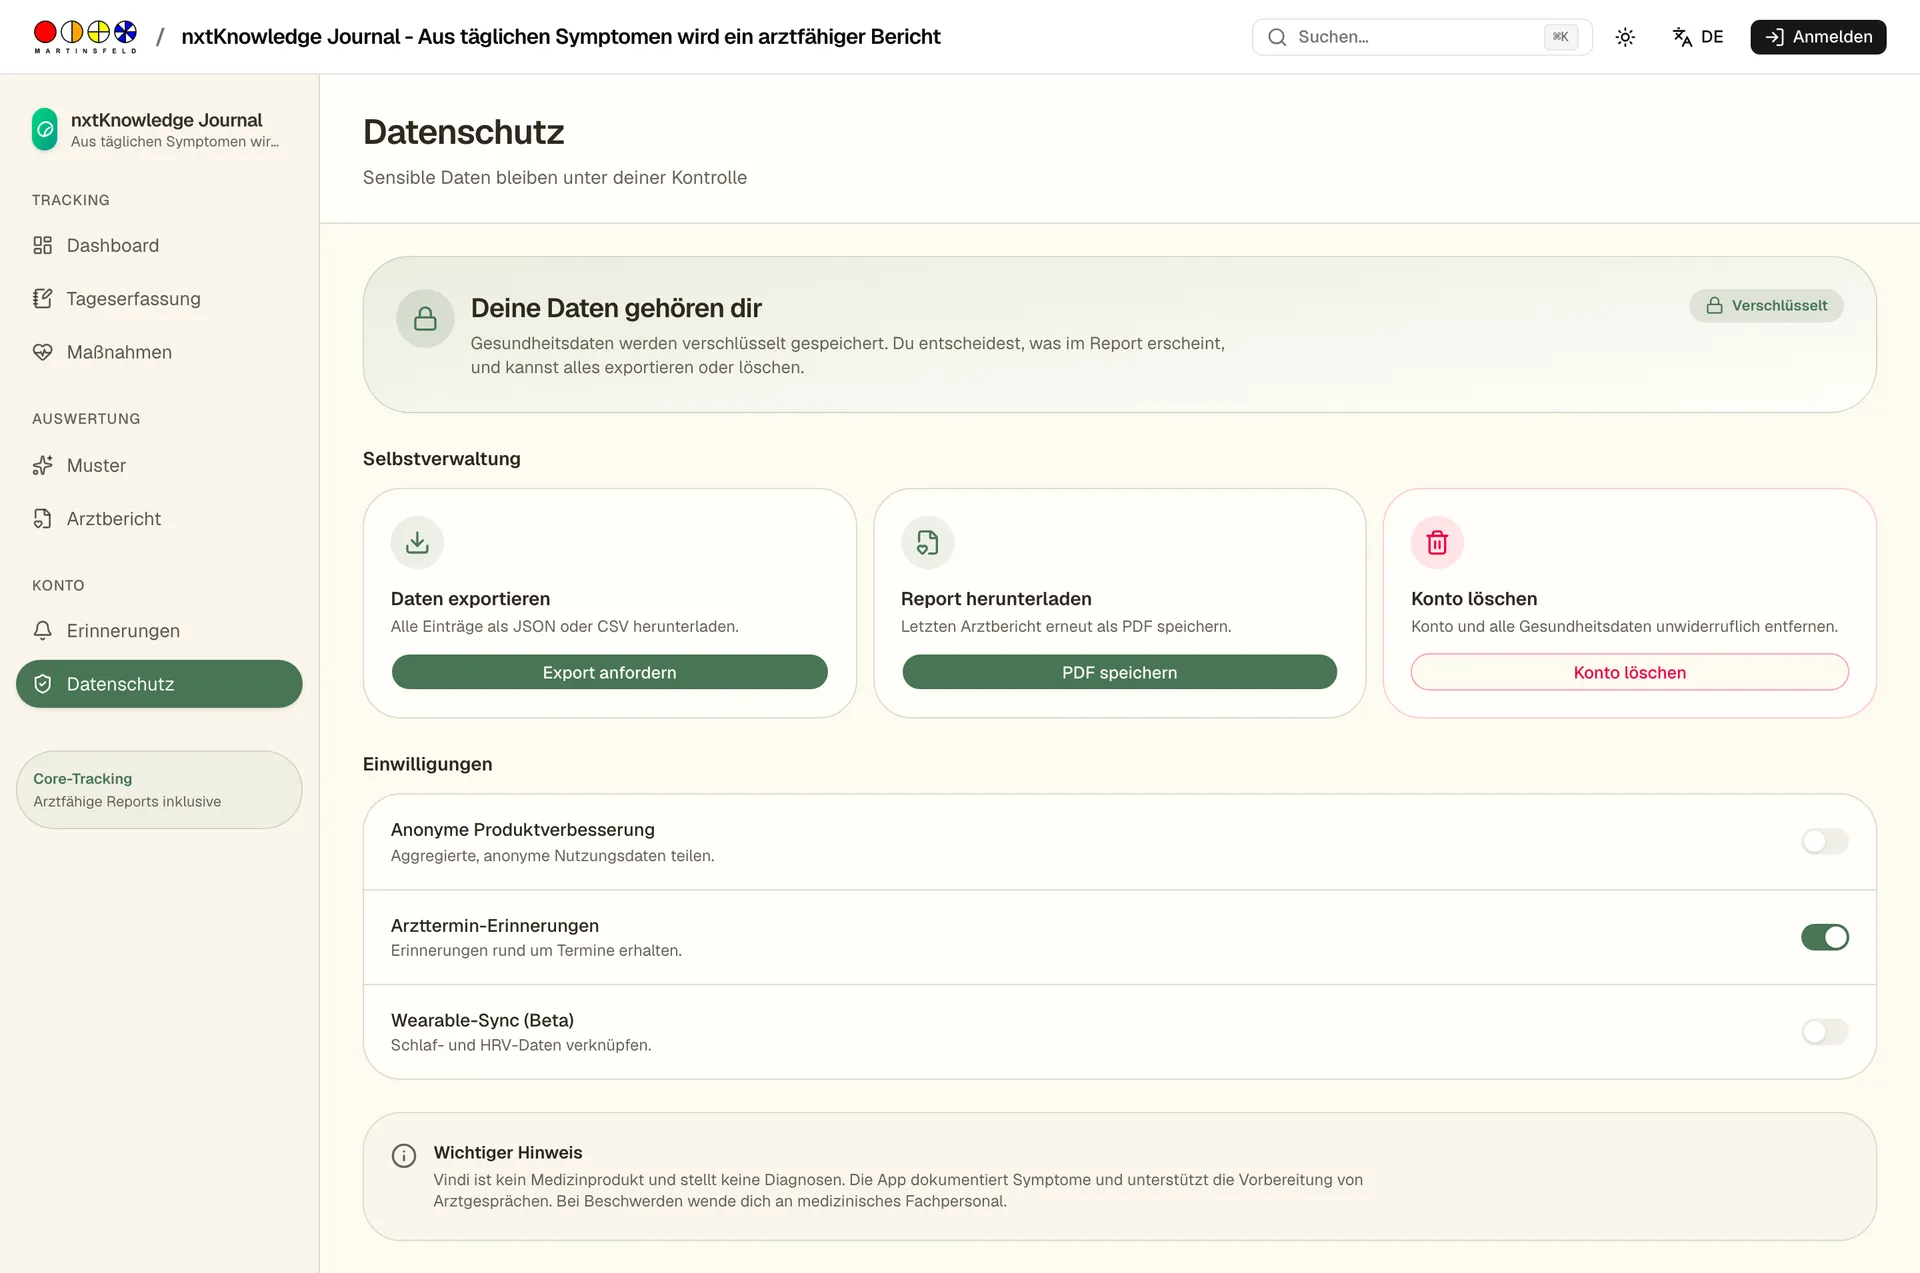Click the download icon on Daten exportieren card

point(417,542)
